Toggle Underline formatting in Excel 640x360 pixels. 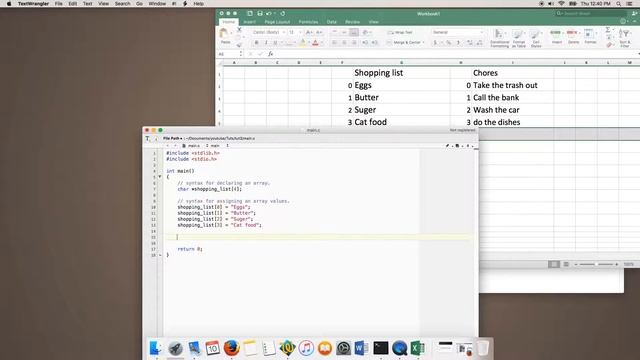coord(276,42)
